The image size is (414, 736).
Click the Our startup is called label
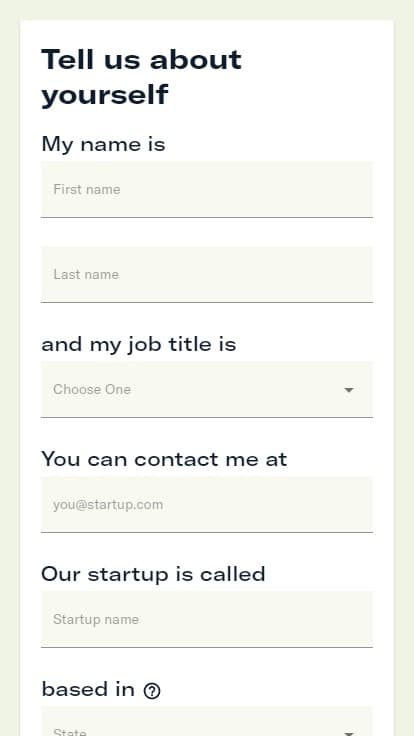(153, 574)
